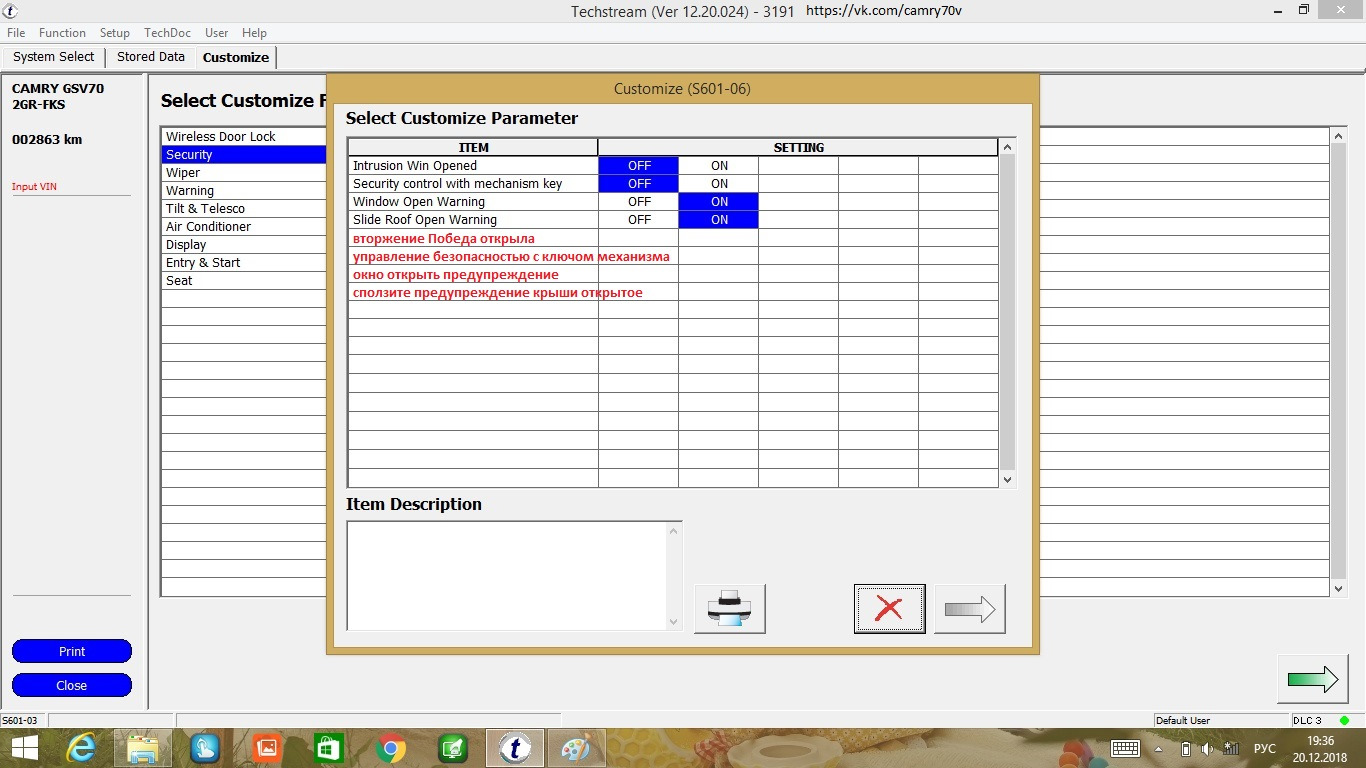The width and height of the screenshot is (1366, 768).
Task: Click the blue Close button
Action: [x=72, y=685]
